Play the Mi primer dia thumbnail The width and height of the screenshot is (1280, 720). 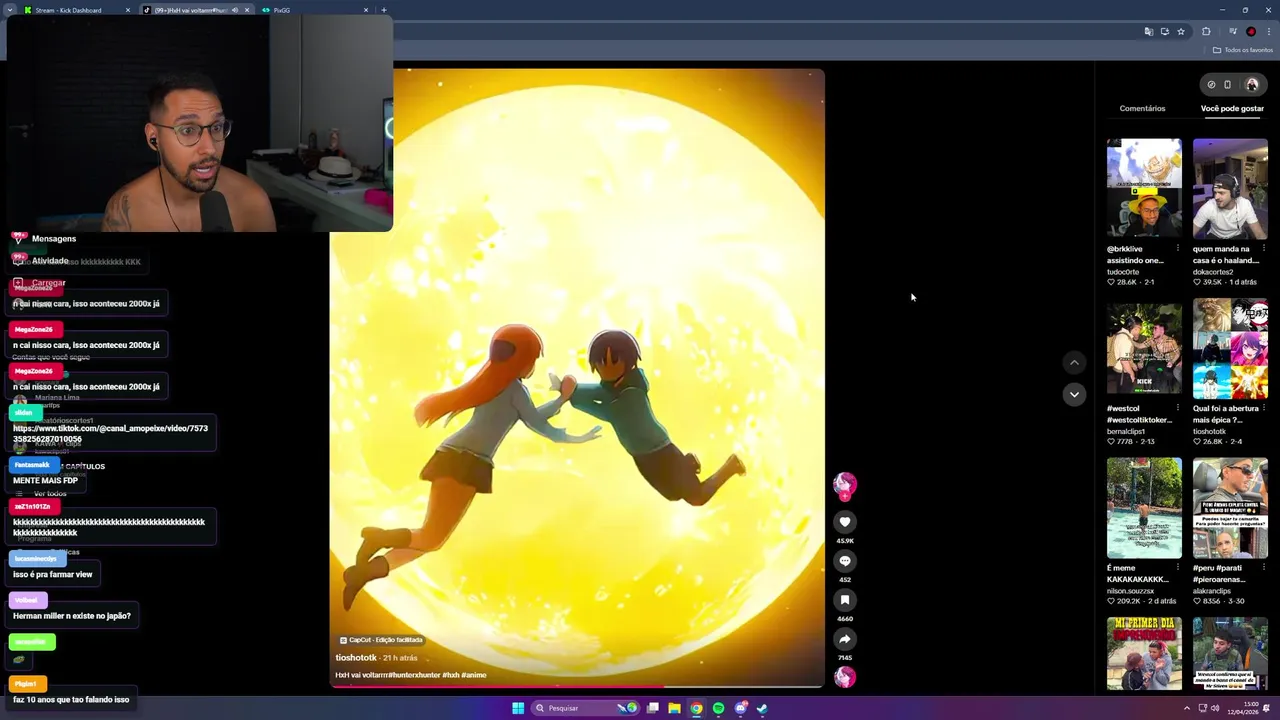click(x=1144, y=654)
